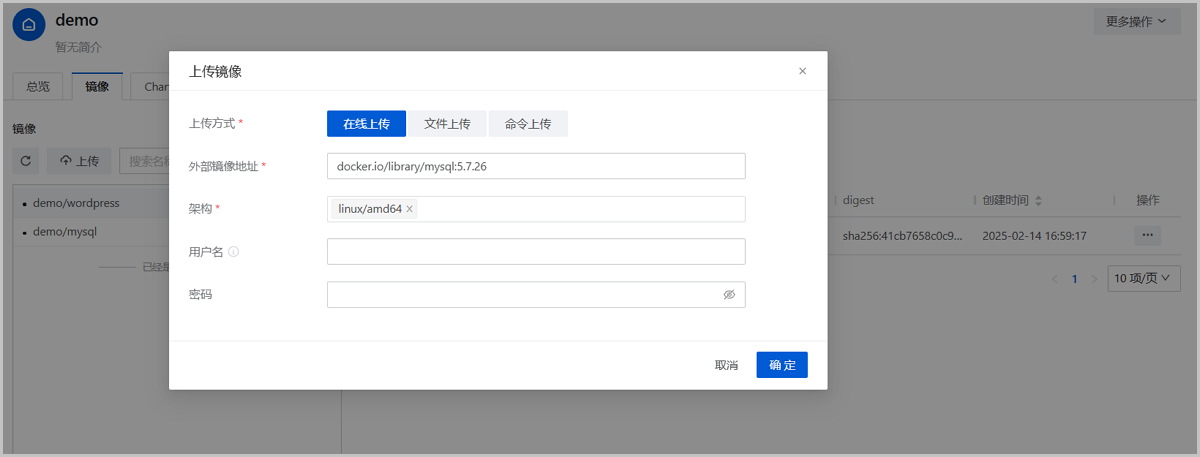Screen dimensions: 1200x457
Task: Open the 更多操作 dropdown
Action: pos(1143,21)
